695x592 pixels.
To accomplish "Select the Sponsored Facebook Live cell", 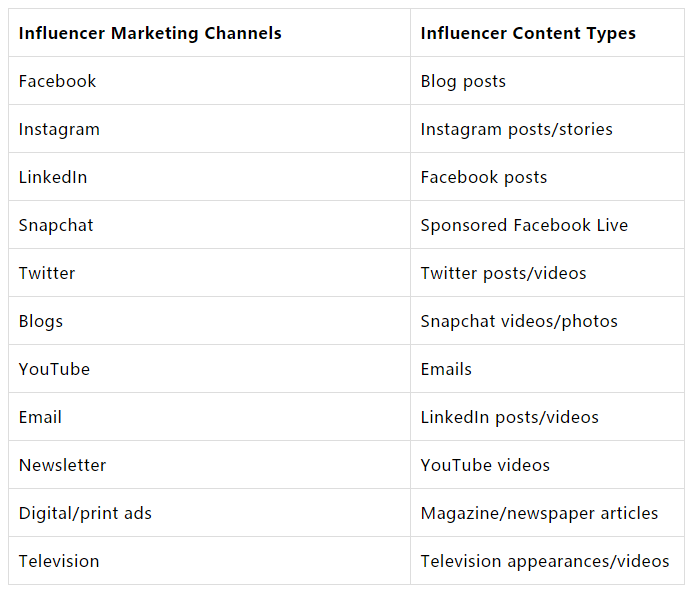I will pos(547,225).
